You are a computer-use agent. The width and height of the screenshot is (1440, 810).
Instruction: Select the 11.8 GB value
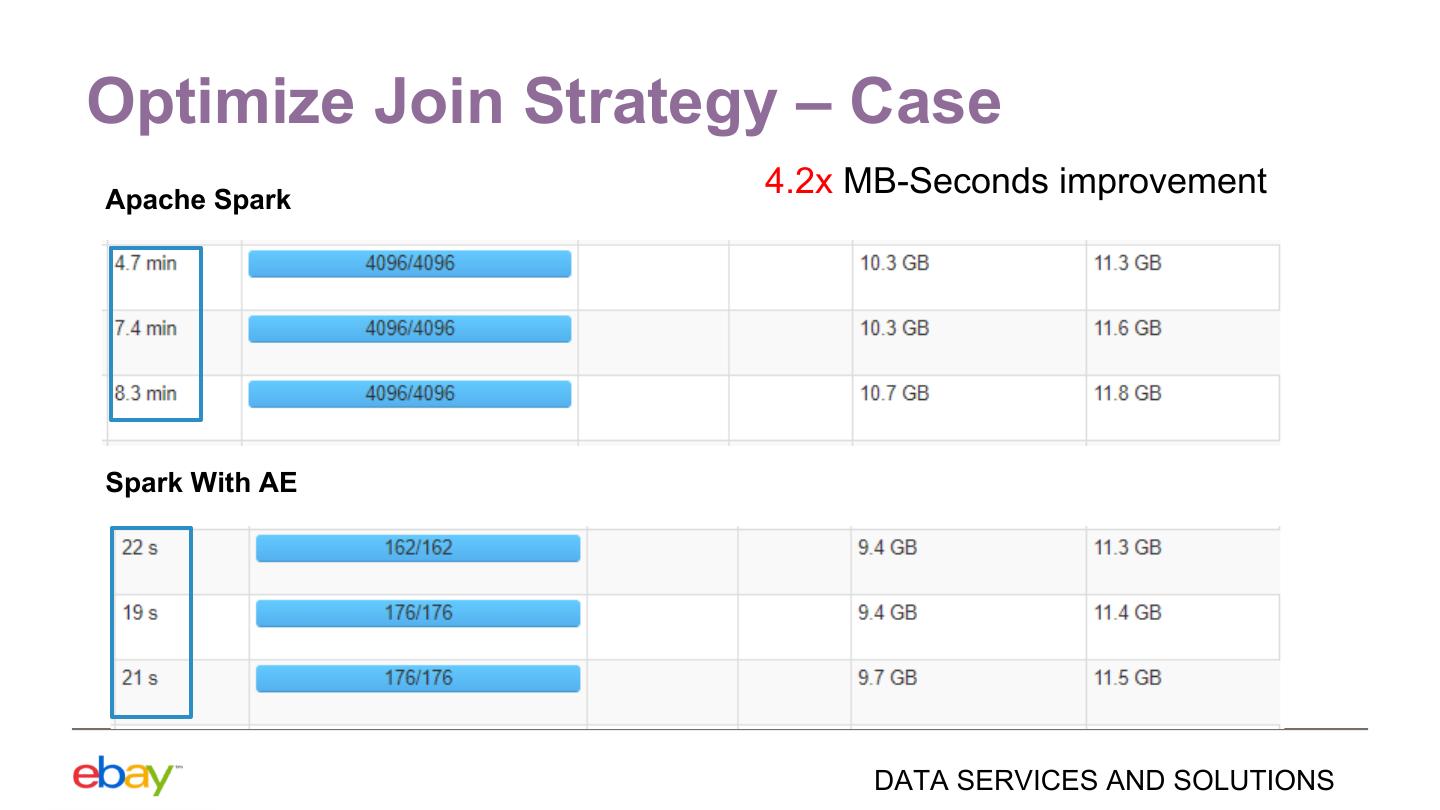(x=1127, y=394)
